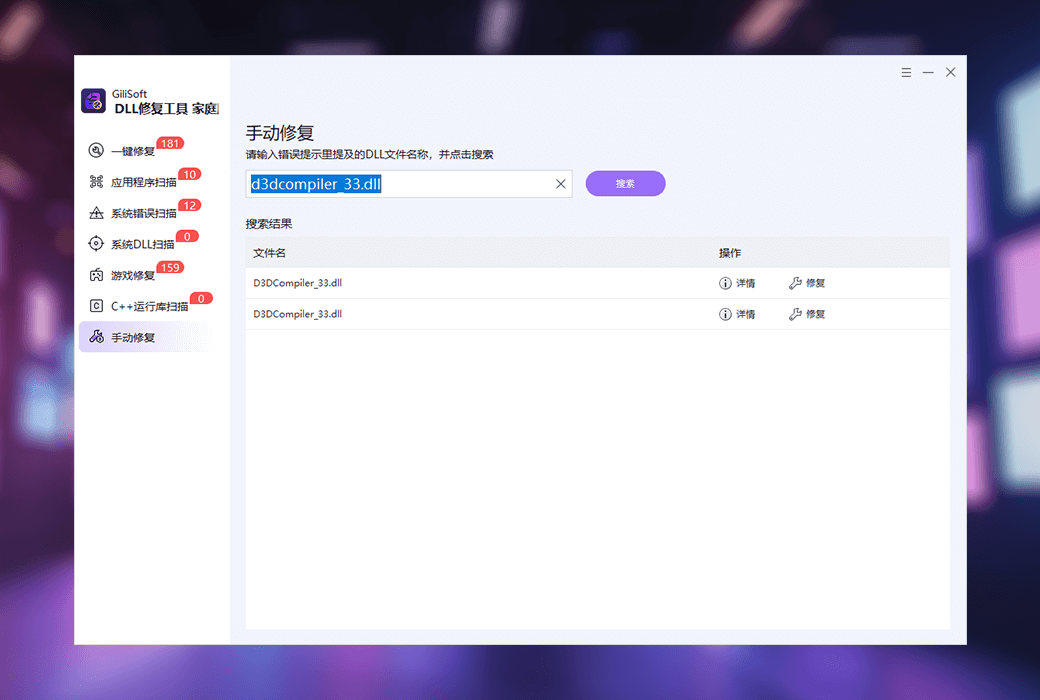The image size is (1040, 700).
Task: Click the wrench icon in the first result row
Action: click(x=795, y=283)
